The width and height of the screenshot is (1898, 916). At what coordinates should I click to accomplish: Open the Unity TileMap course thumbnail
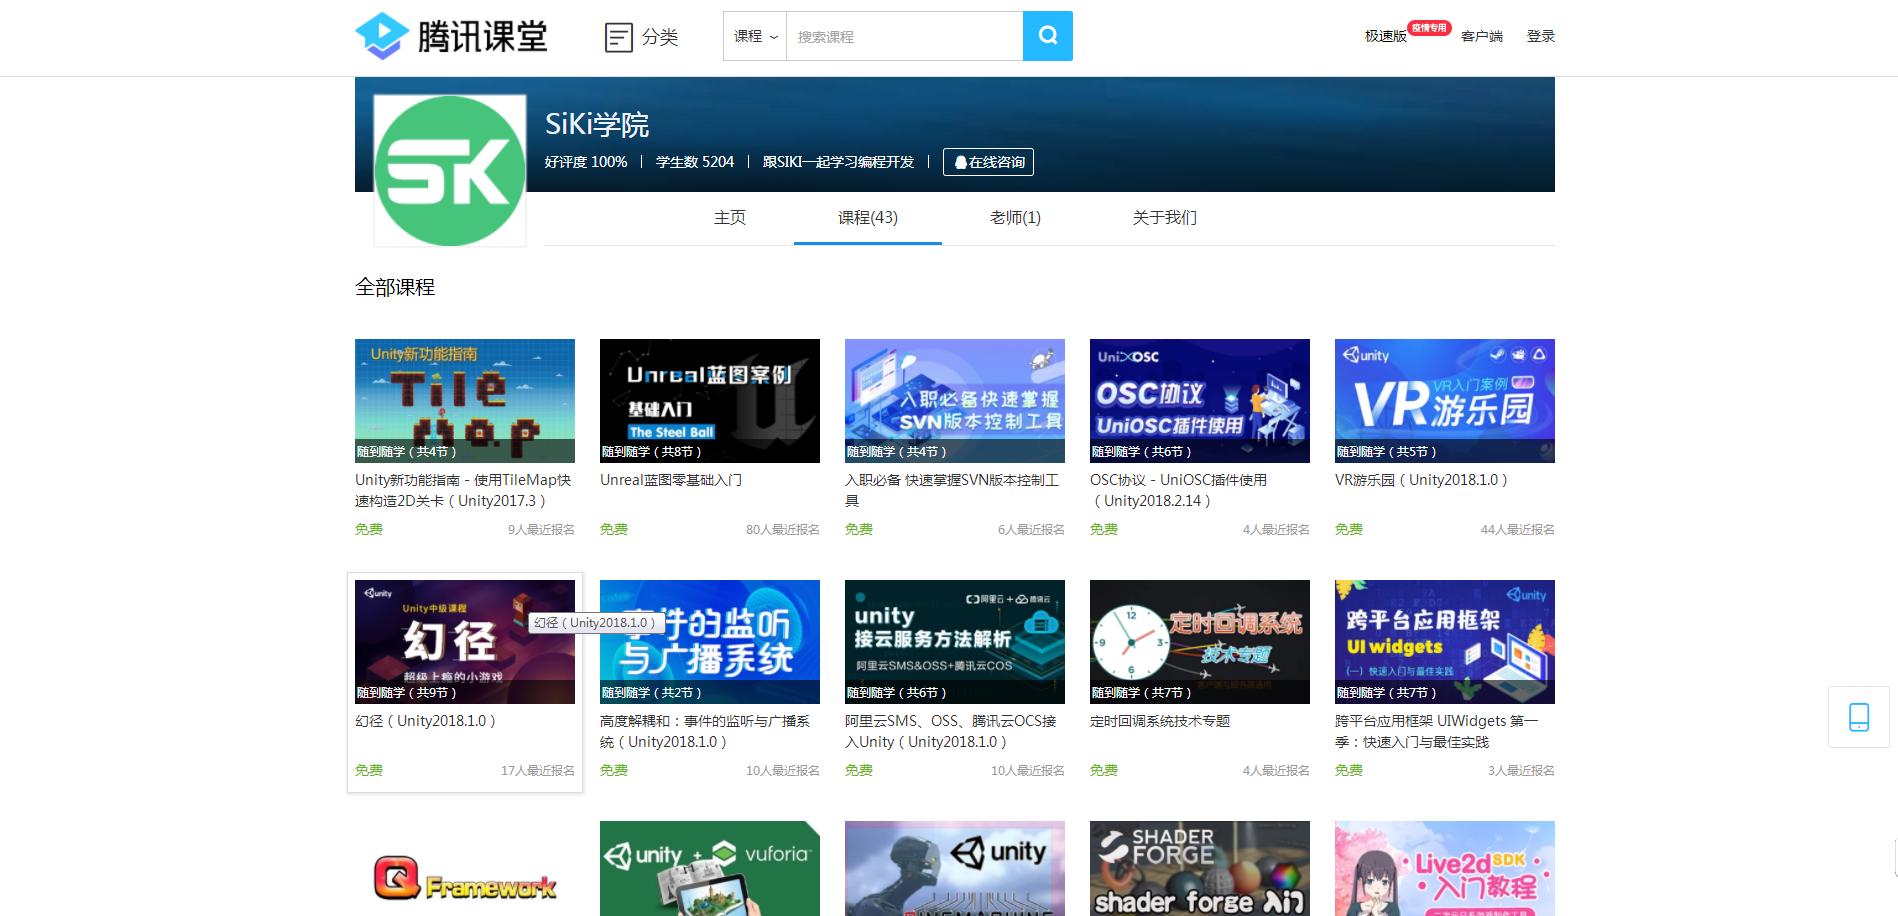point(465,401)
